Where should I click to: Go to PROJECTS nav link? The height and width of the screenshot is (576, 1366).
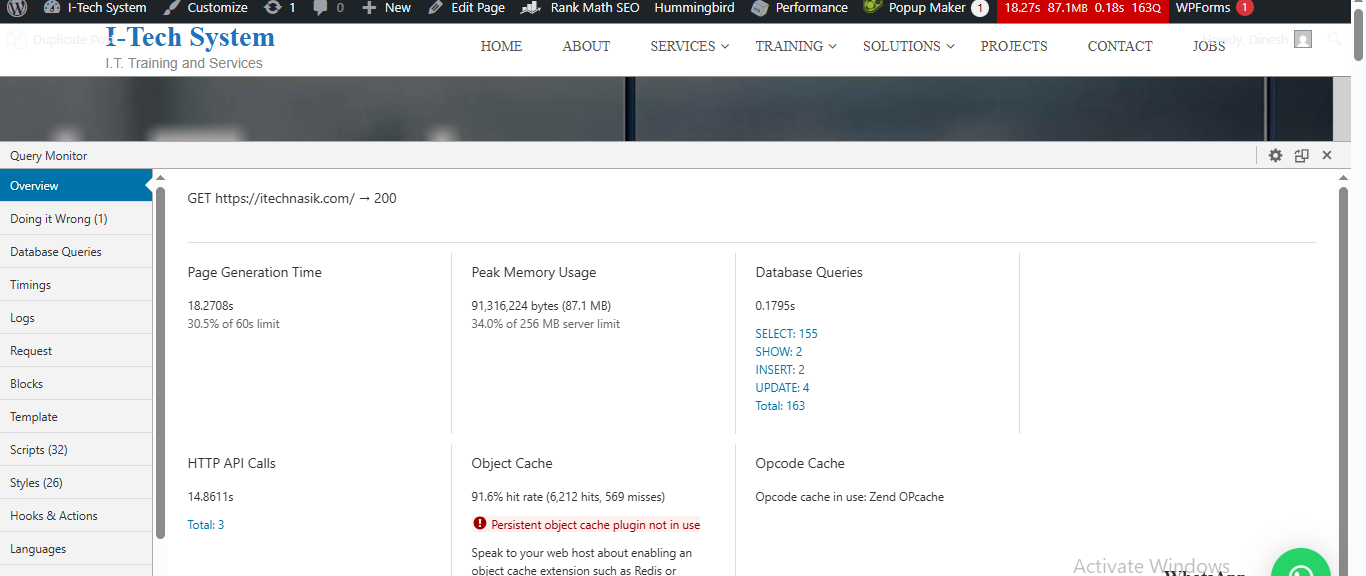(1014, 46)
